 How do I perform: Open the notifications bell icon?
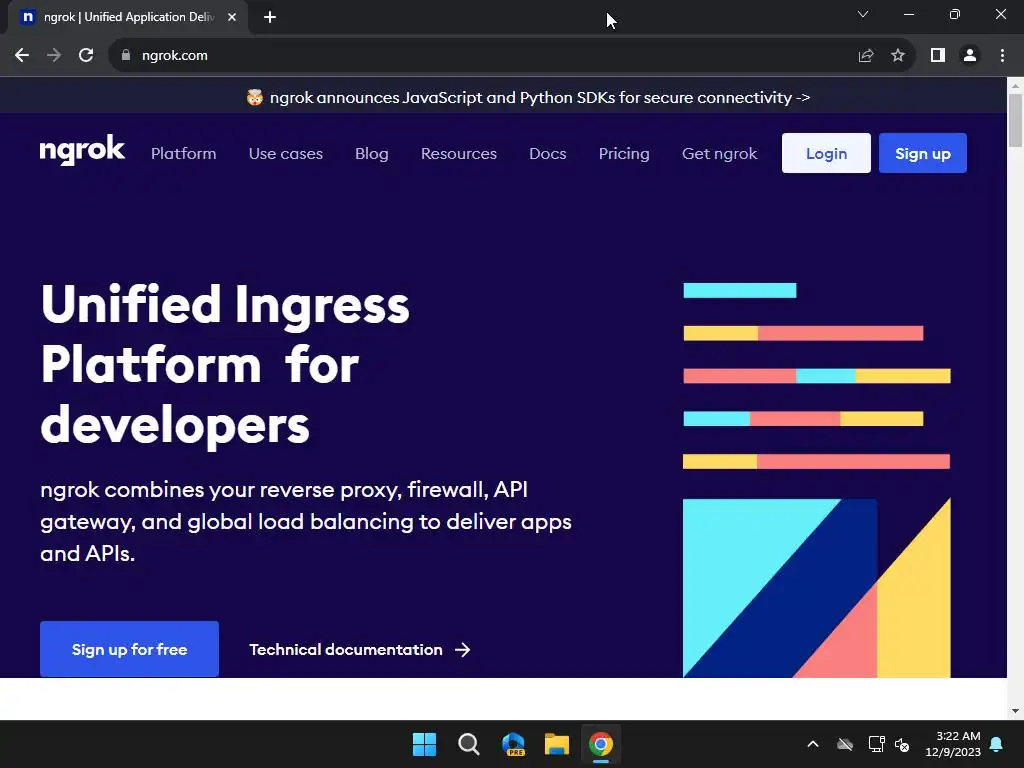pos(997,744)
